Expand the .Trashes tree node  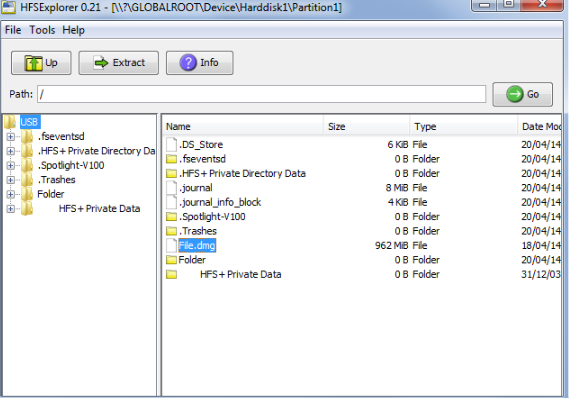tap(11, 180)
